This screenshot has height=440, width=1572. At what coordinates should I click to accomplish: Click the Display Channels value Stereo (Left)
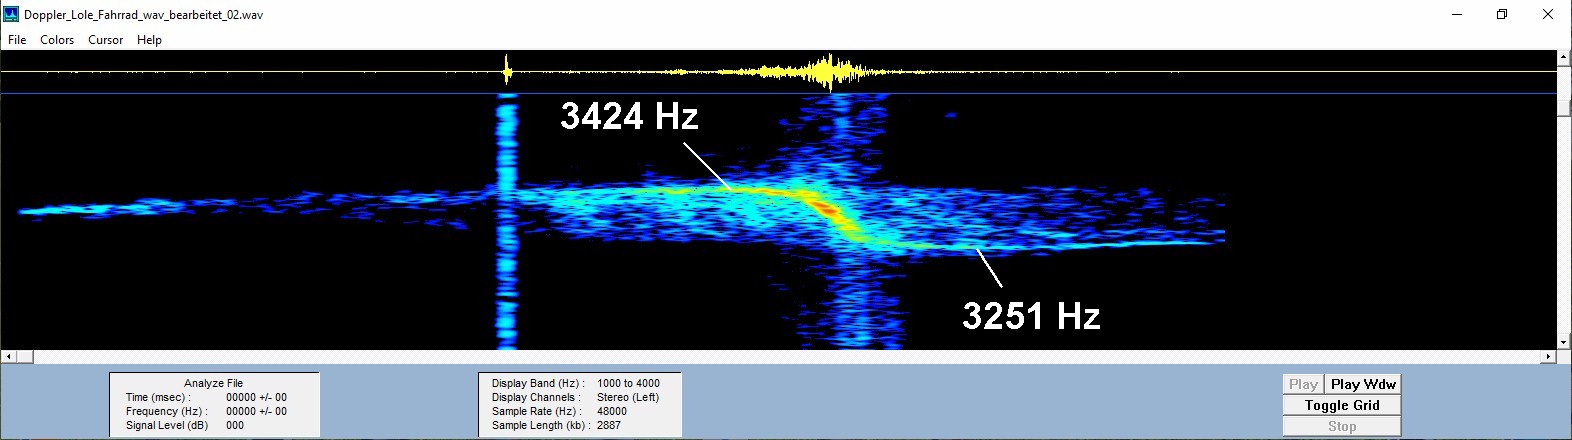coord(628,397)
